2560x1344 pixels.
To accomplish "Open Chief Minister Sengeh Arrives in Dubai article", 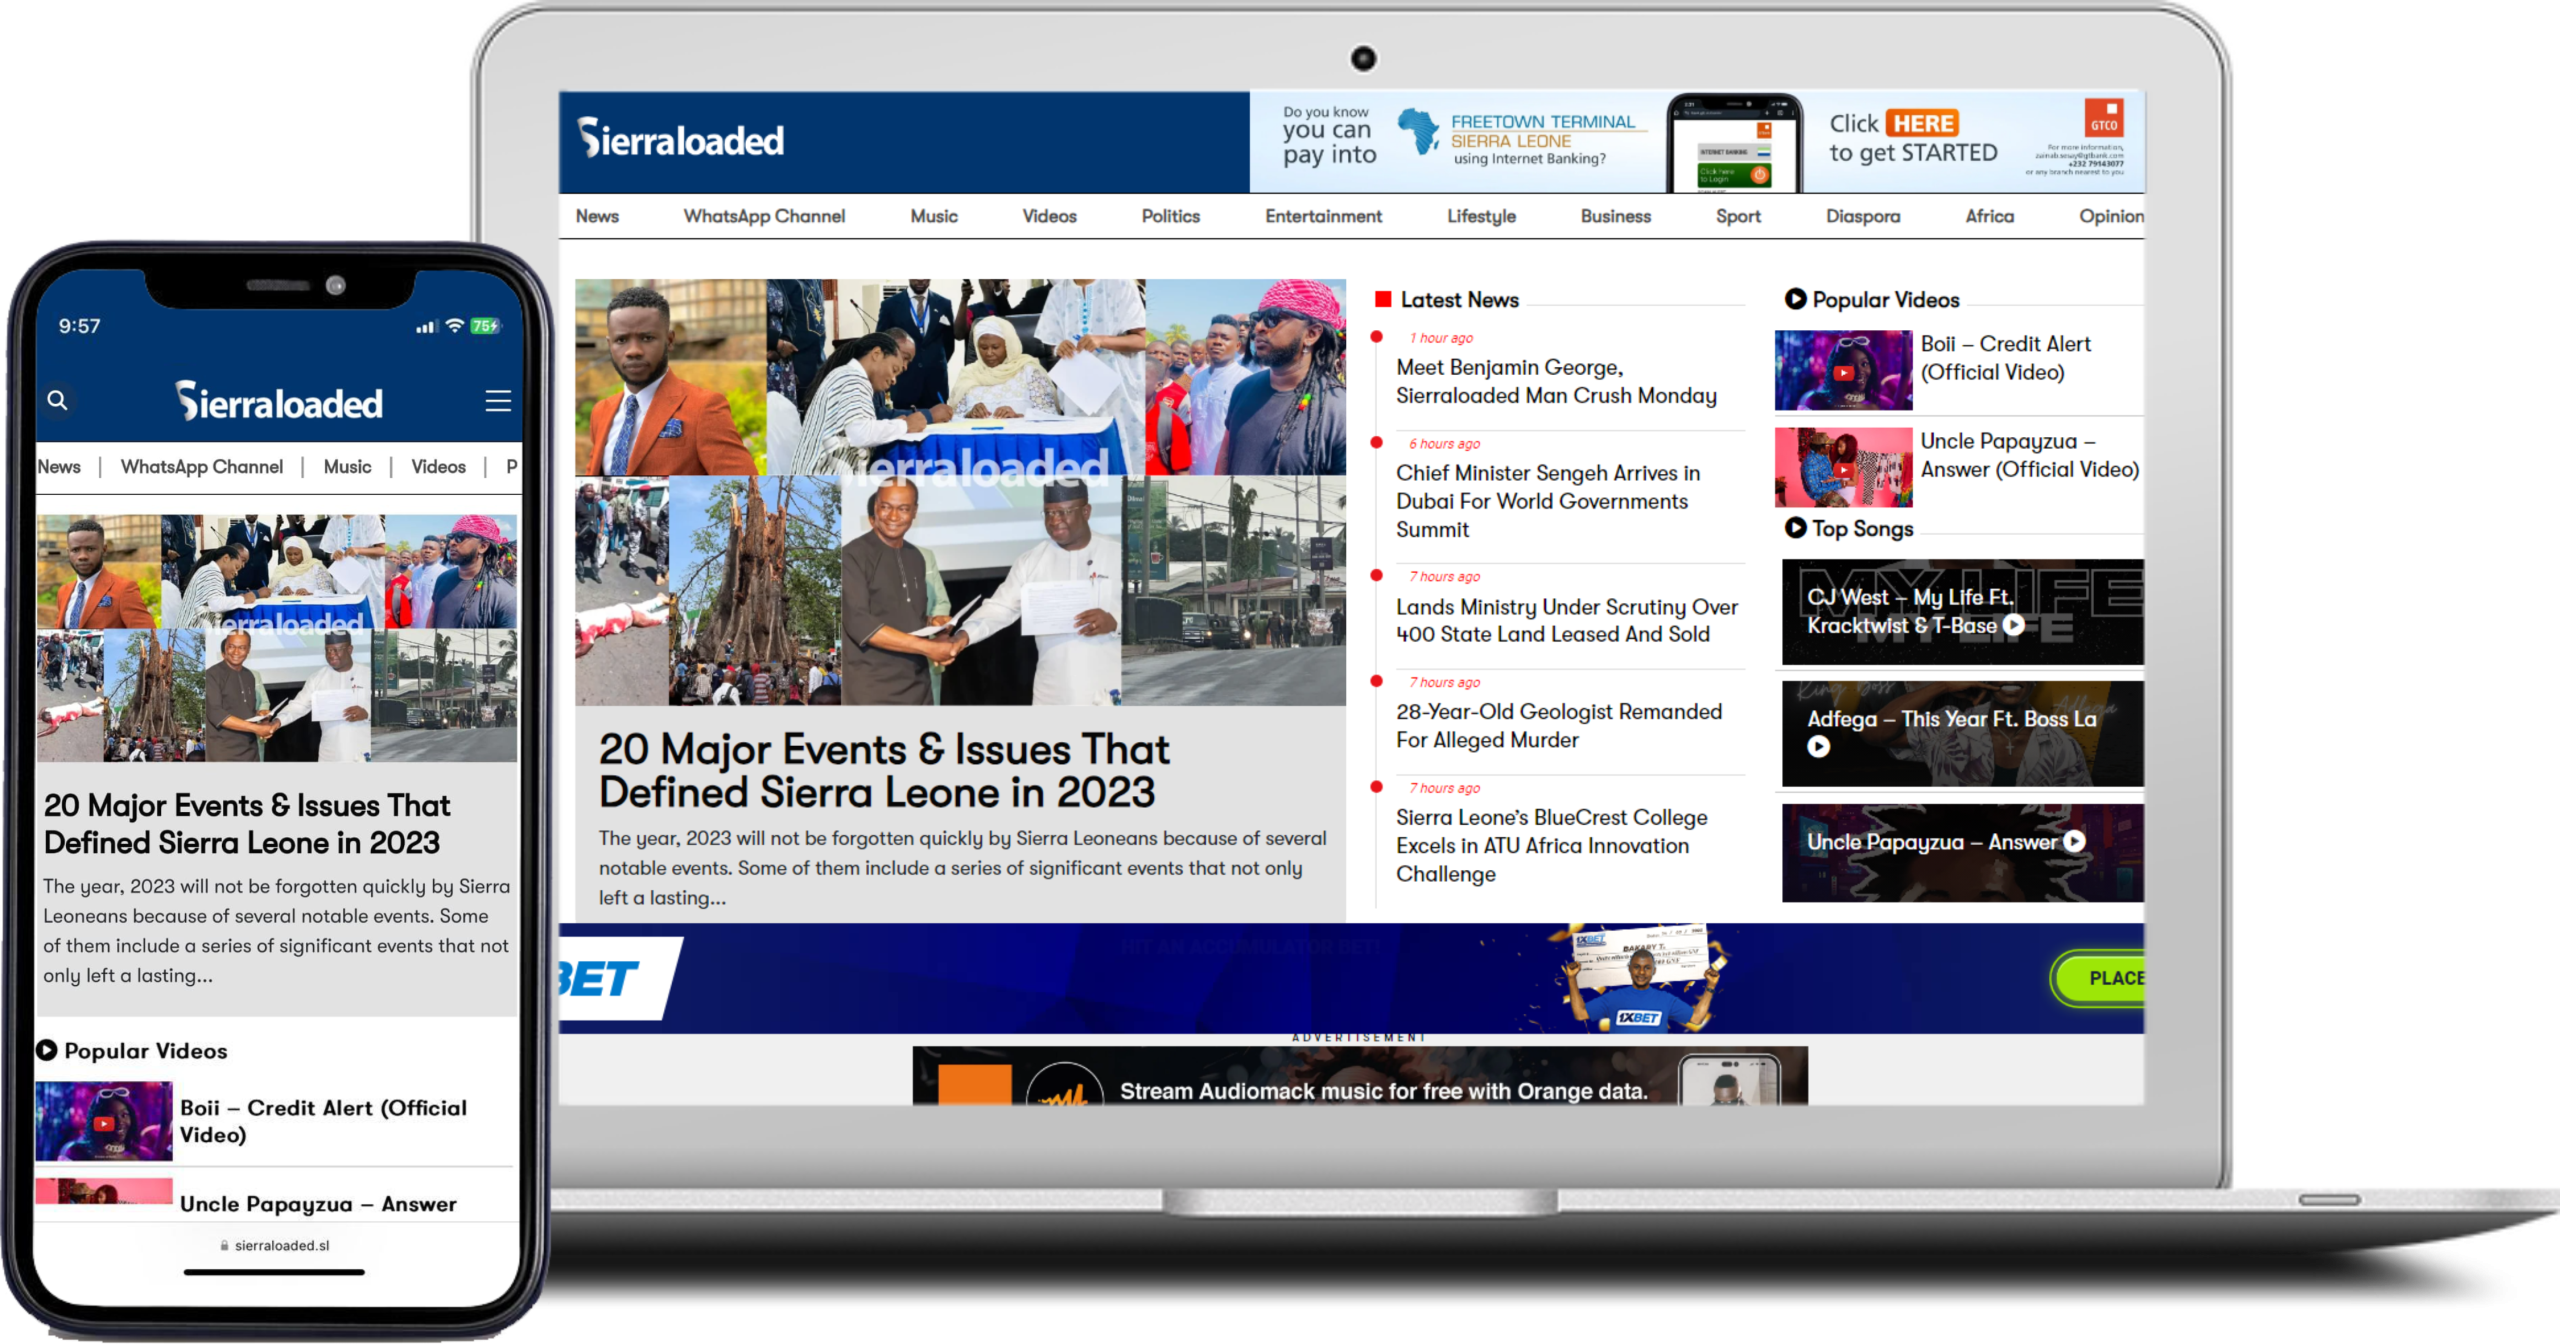I will (1548, 501).
